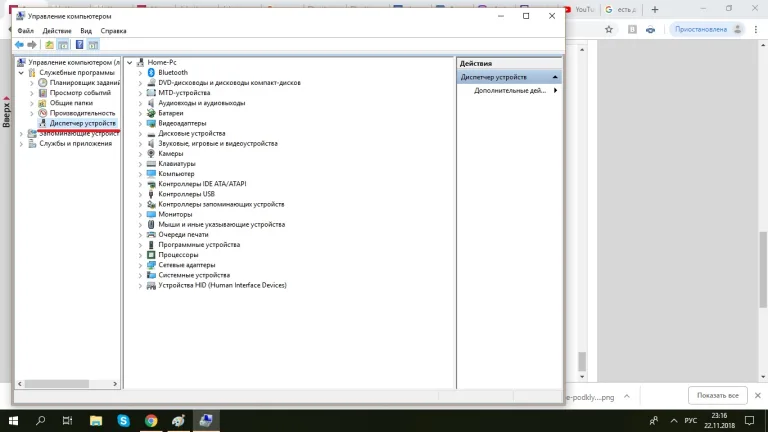Image resolution: width=768 pixels, height=432 pixels.
Task: Select the Сетевые адаптеры network icon
Action: coord(151,265)
